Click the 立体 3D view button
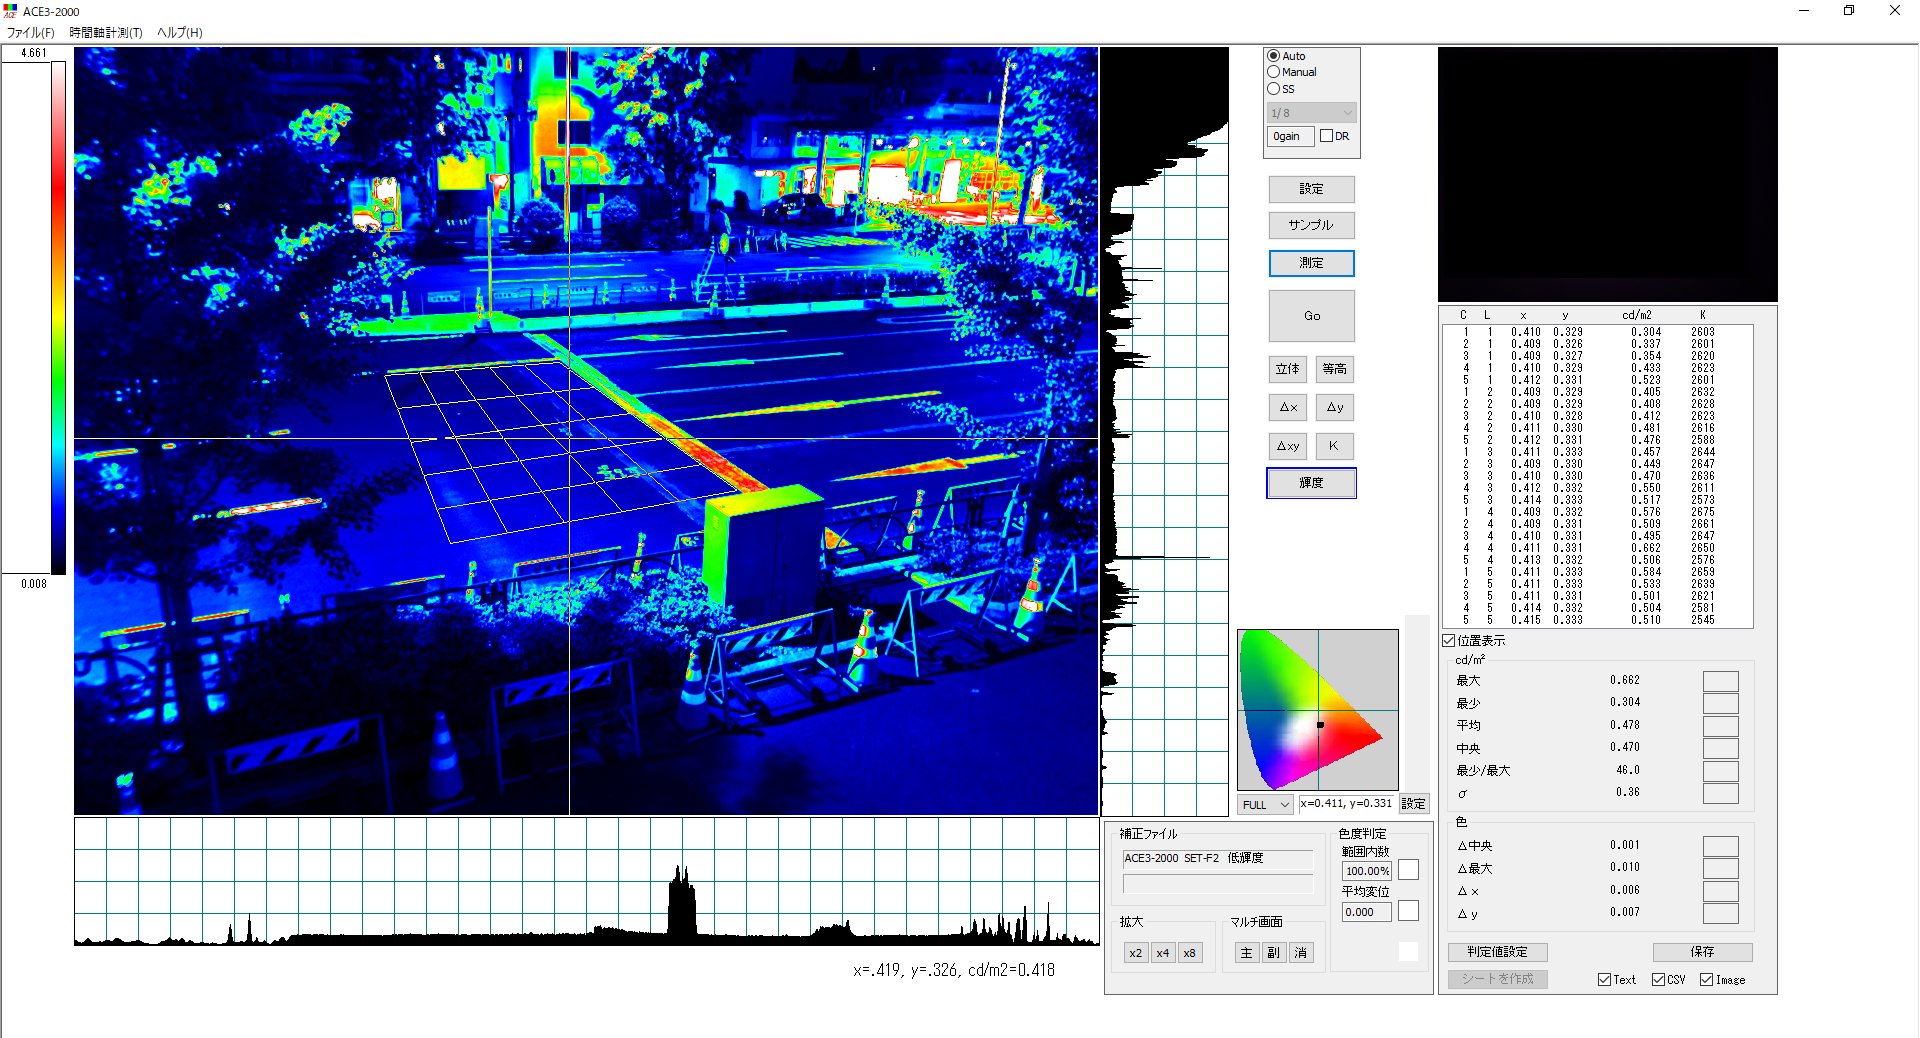The height and width of the screenshot is (1038, 1920). pos(1287,369)
